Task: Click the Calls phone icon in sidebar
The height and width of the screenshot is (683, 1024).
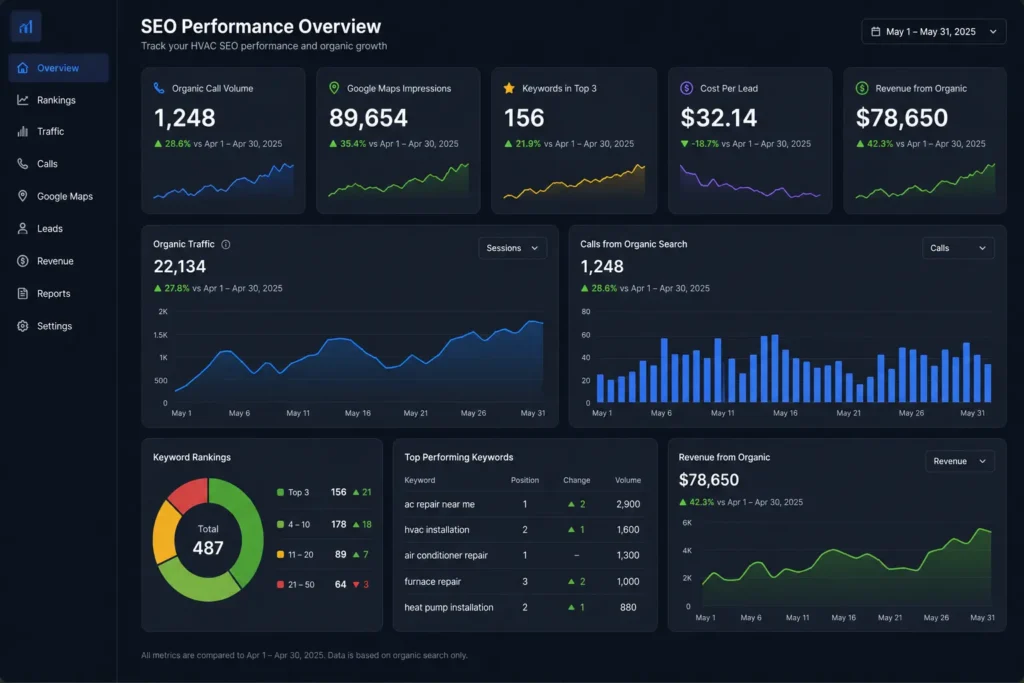Action: (x=23, y=164)
